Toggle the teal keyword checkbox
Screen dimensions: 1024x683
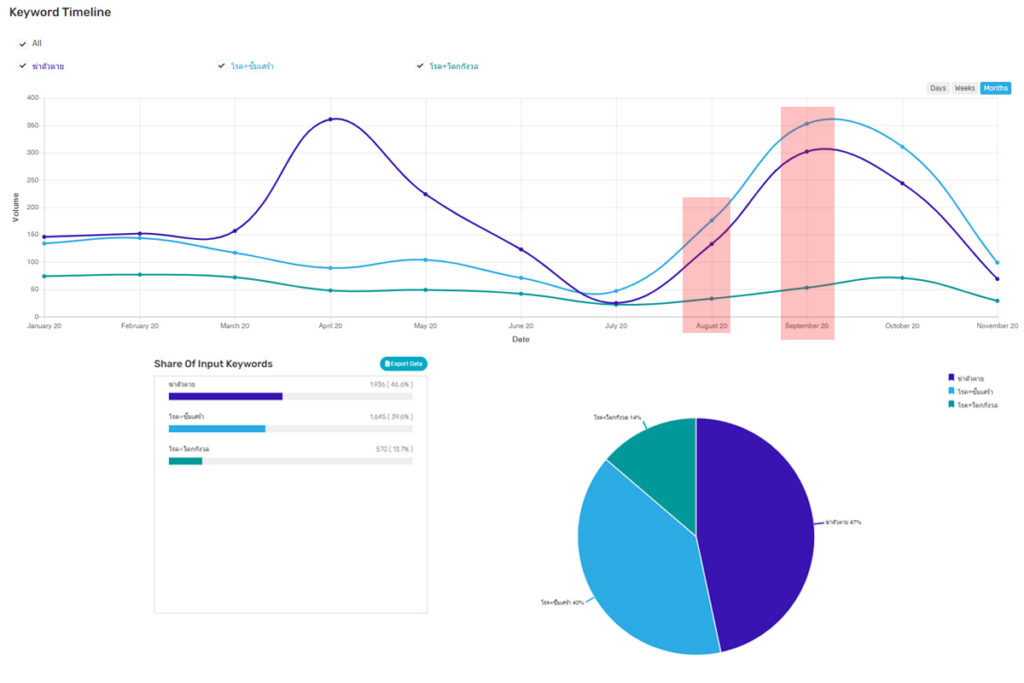point(420,66)
